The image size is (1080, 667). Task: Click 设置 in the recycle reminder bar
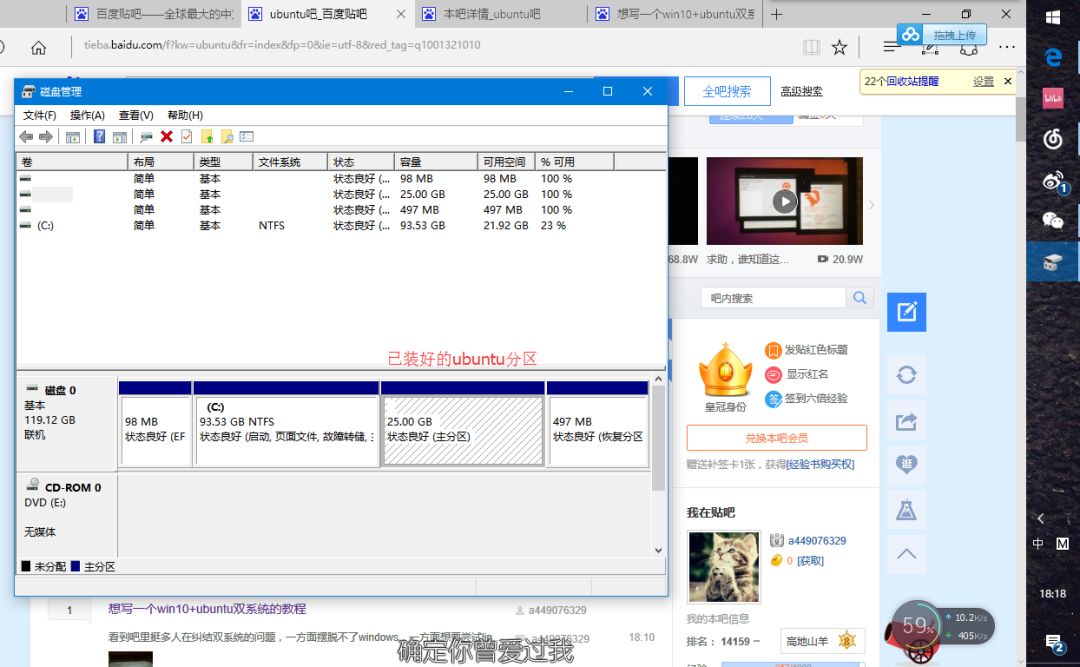983,81
